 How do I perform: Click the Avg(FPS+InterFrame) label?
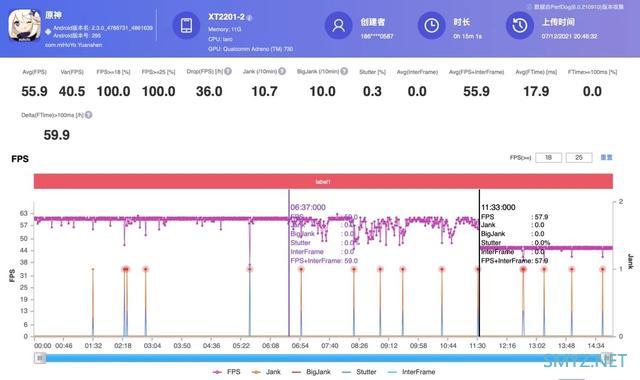[x=476, y=72]
